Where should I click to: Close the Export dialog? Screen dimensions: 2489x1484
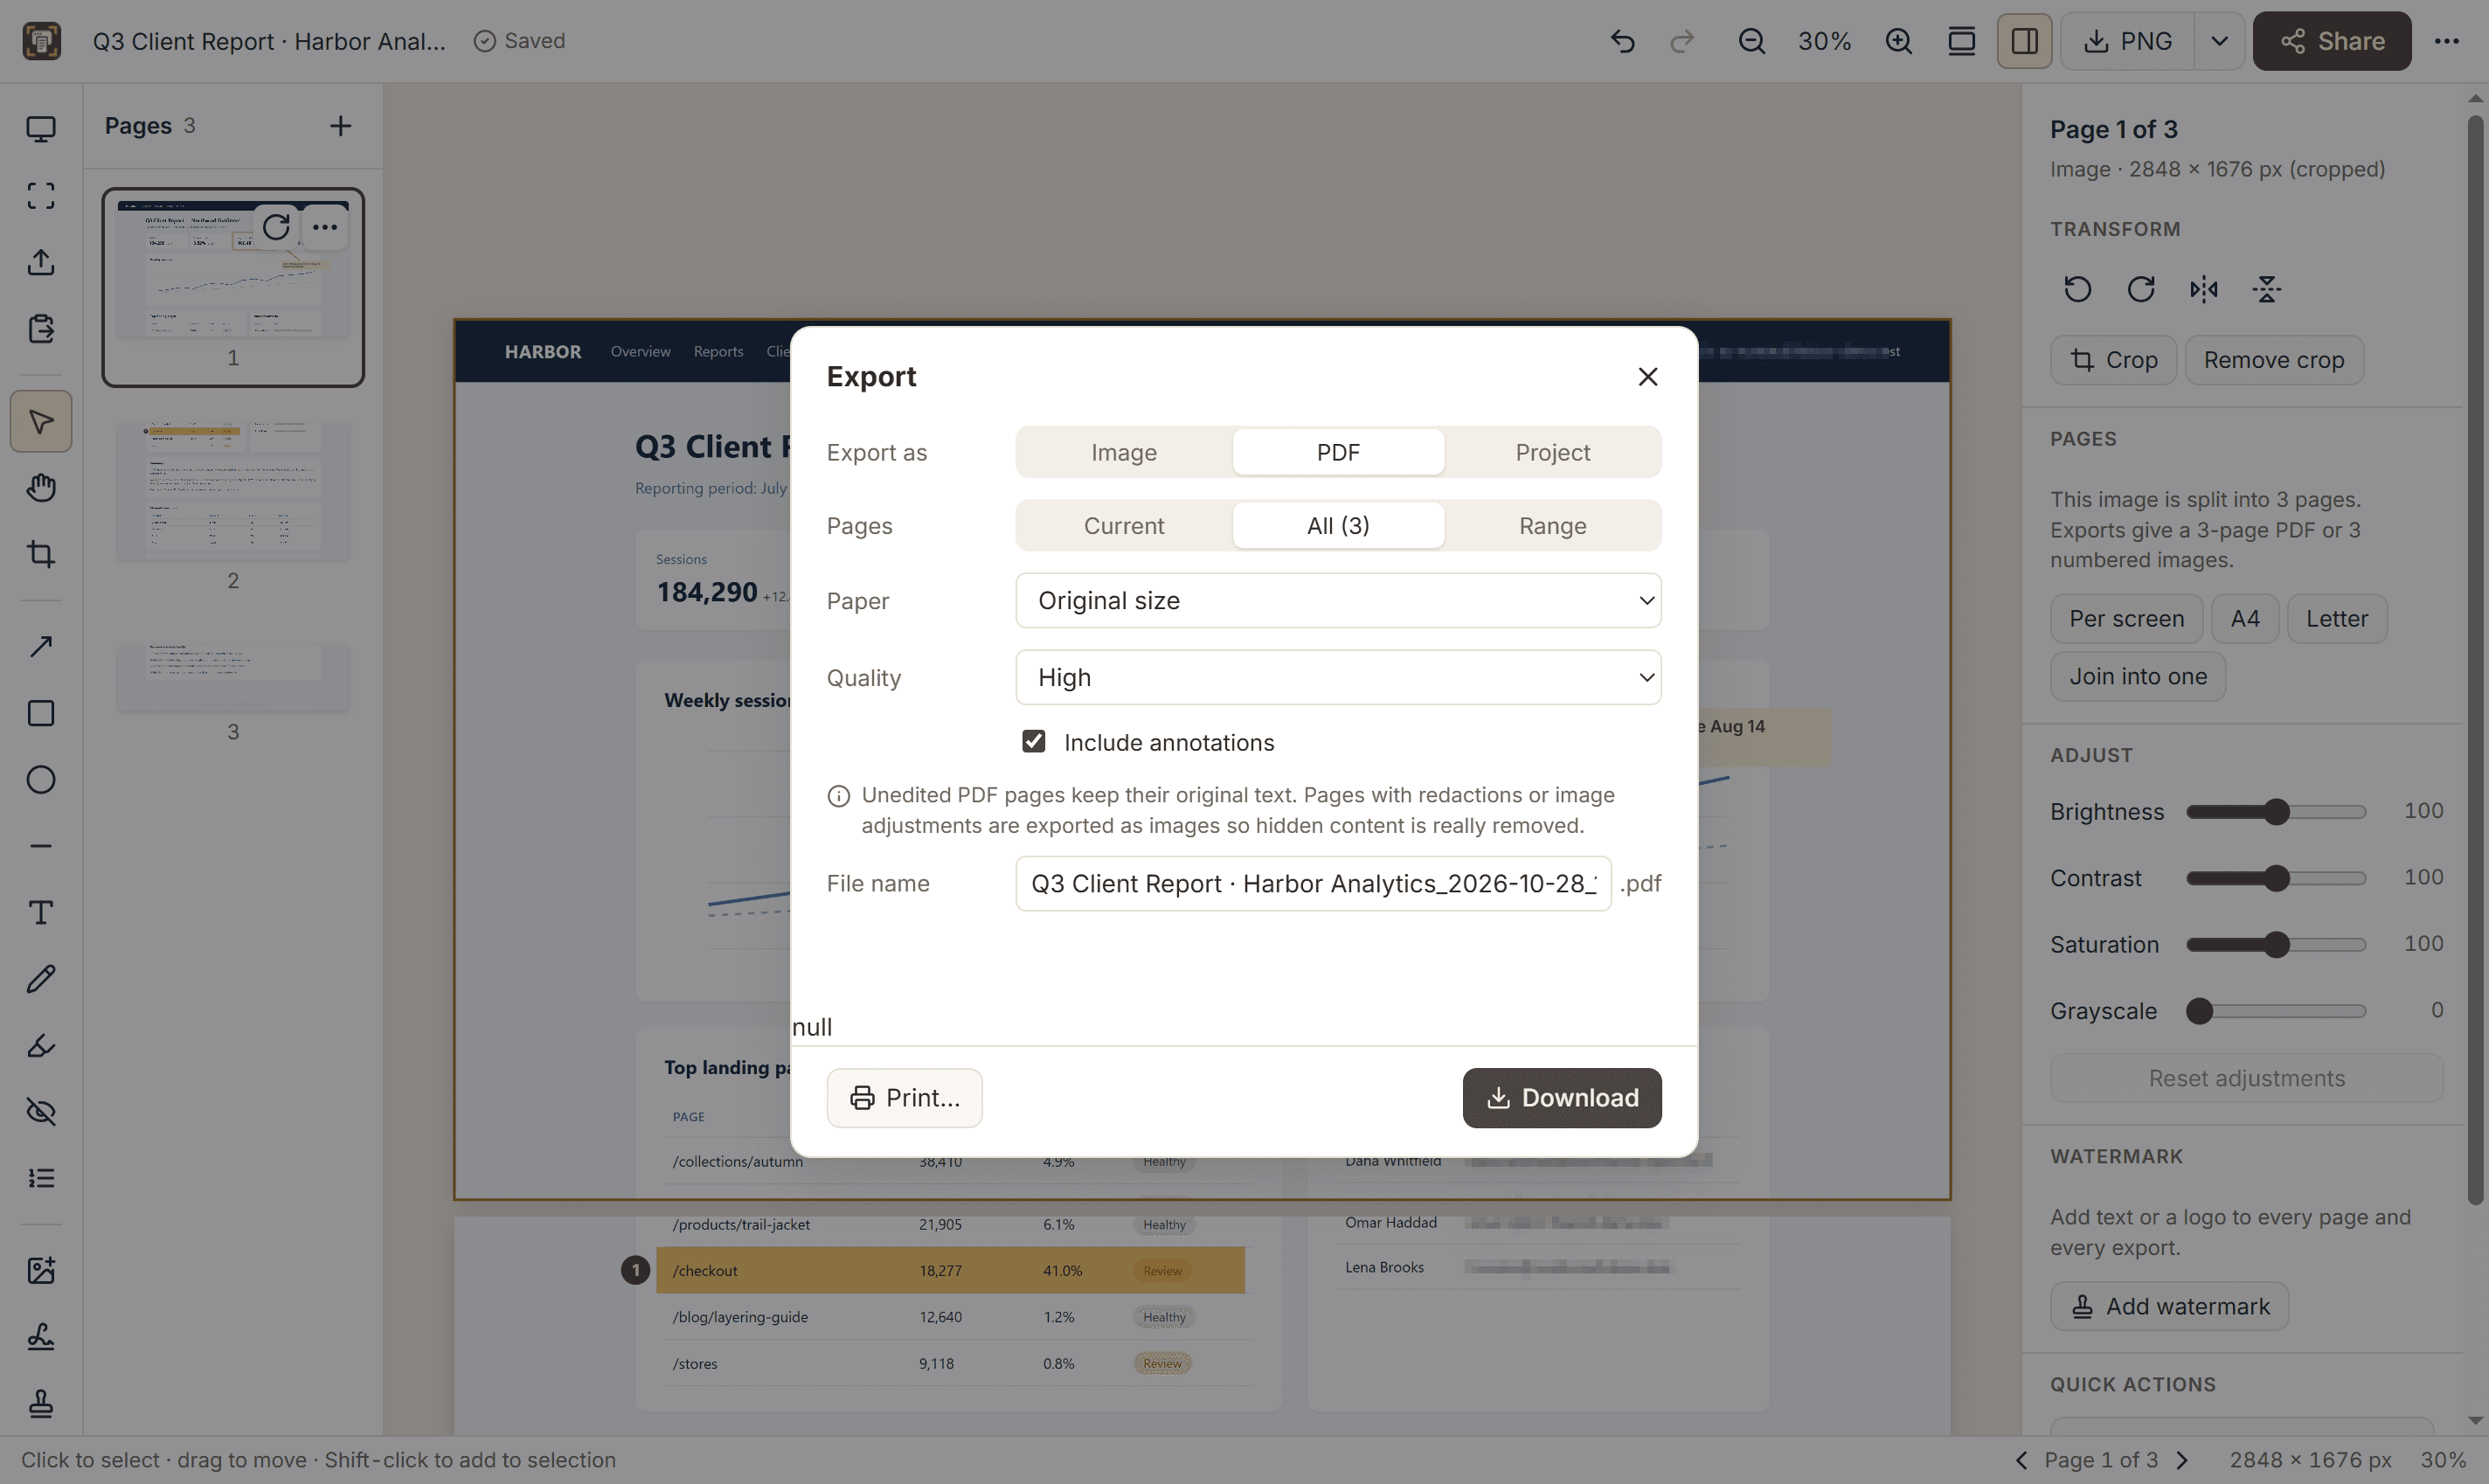(1648, 376)
